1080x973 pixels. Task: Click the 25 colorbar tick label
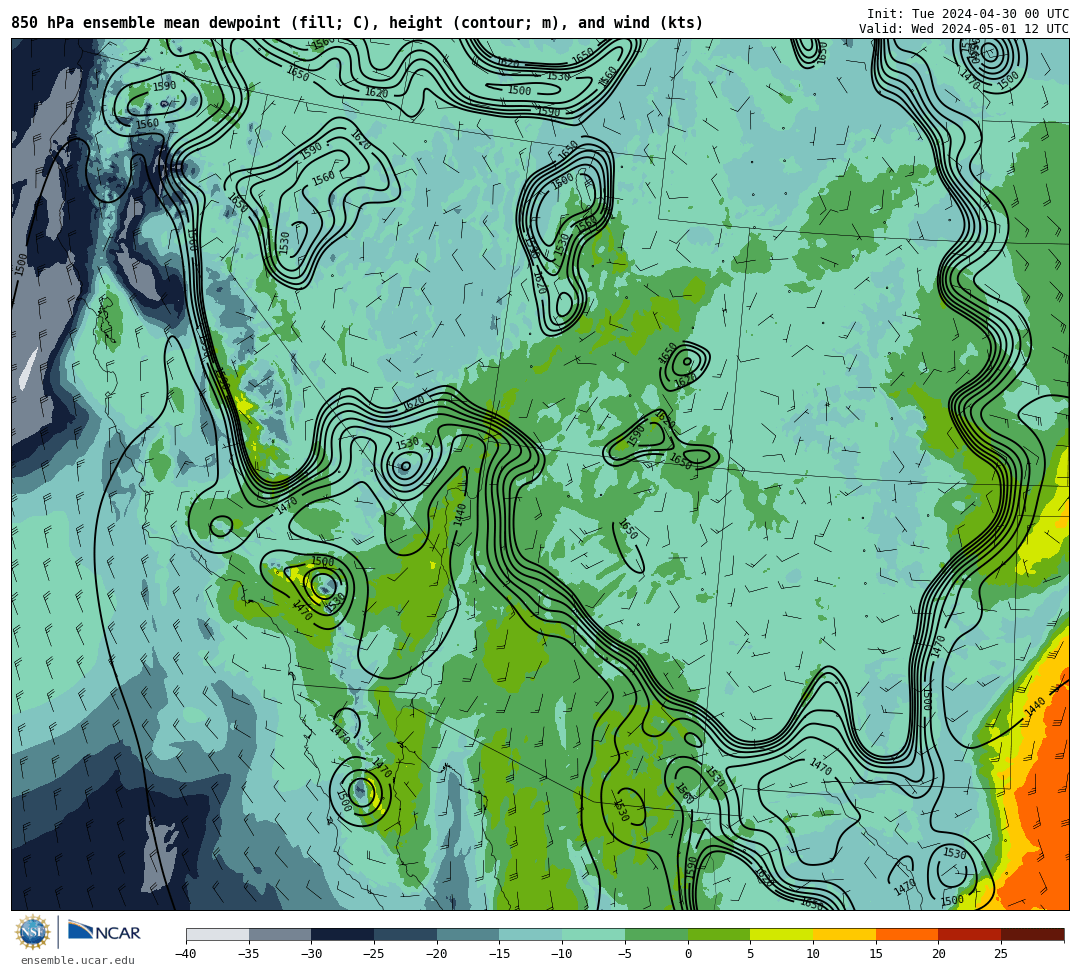click(1001, 954)
